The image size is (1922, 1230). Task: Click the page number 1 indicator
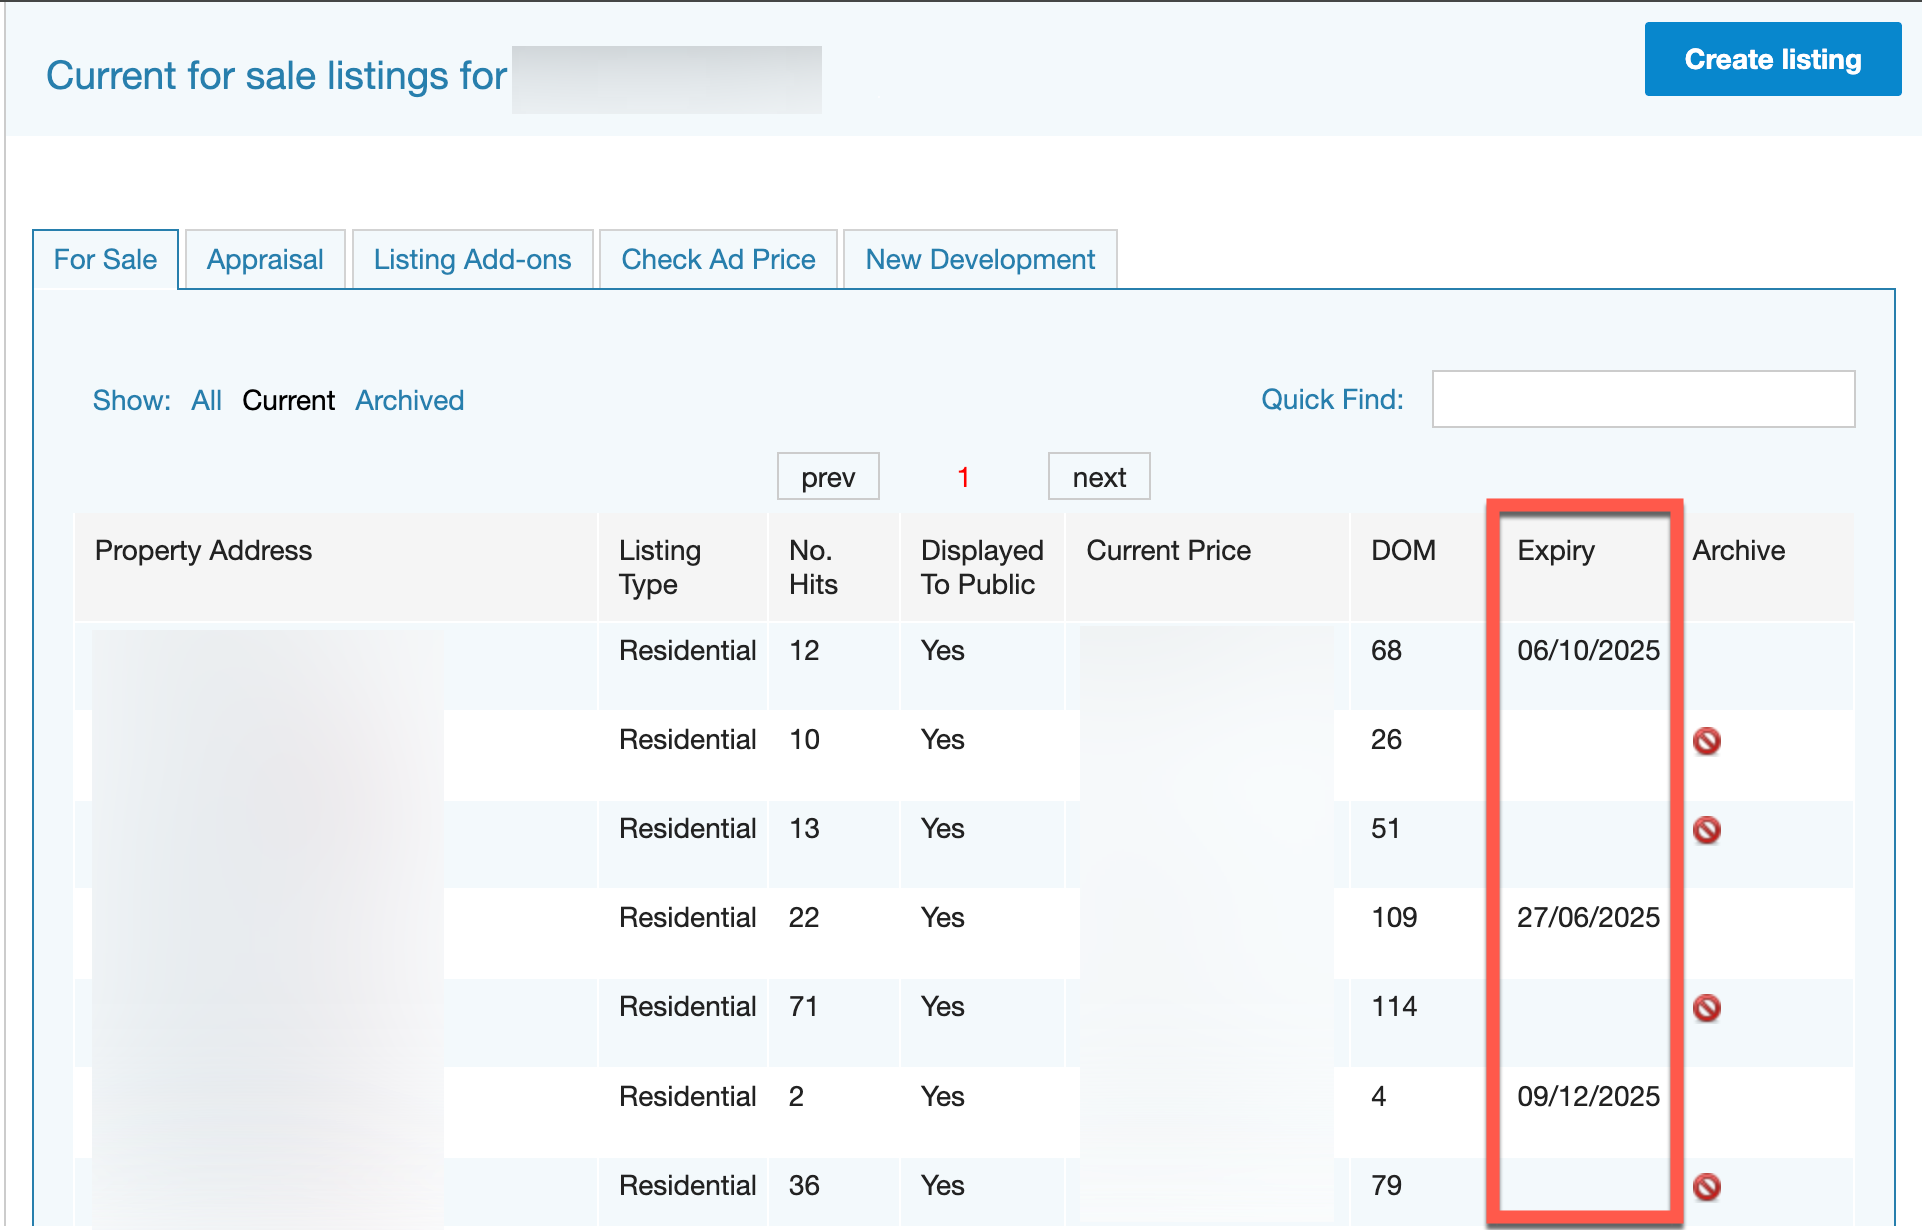962,477
